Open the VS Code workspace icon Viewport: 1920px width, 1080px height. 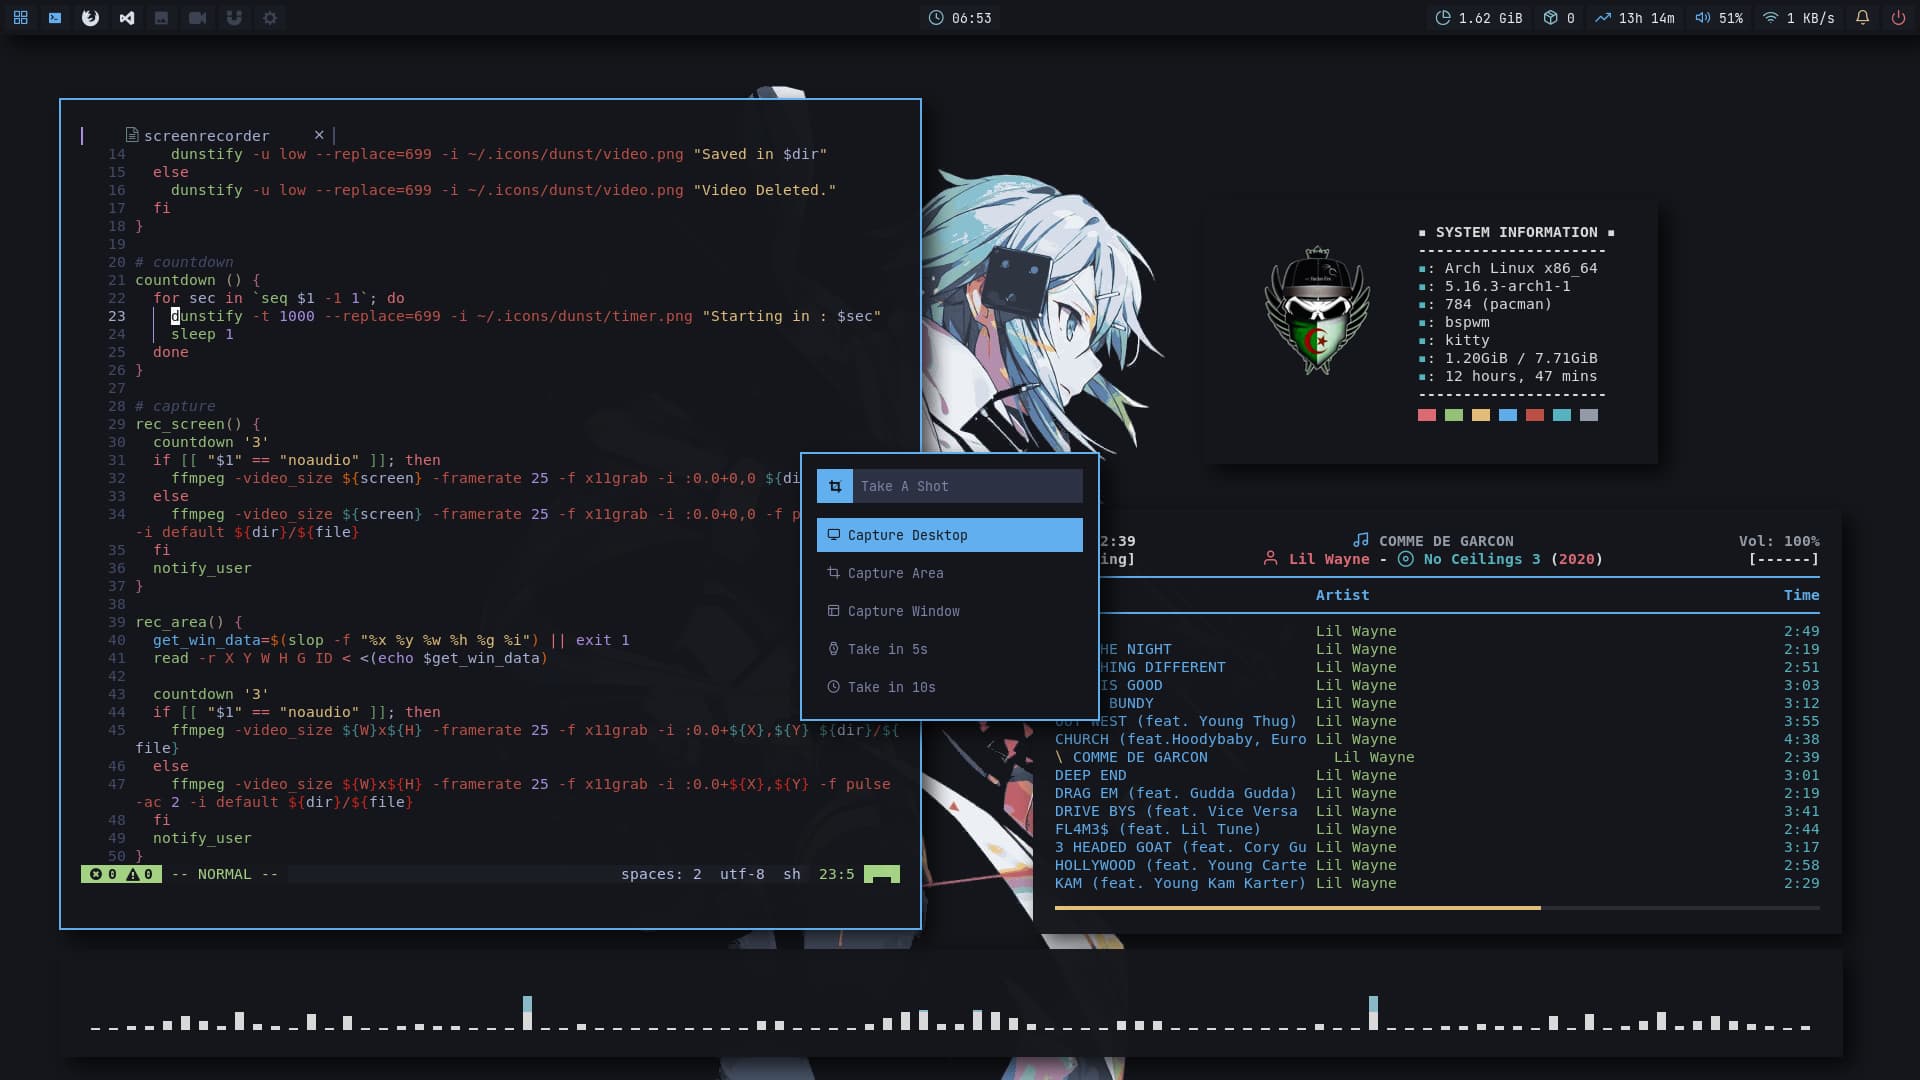[127, 18]
